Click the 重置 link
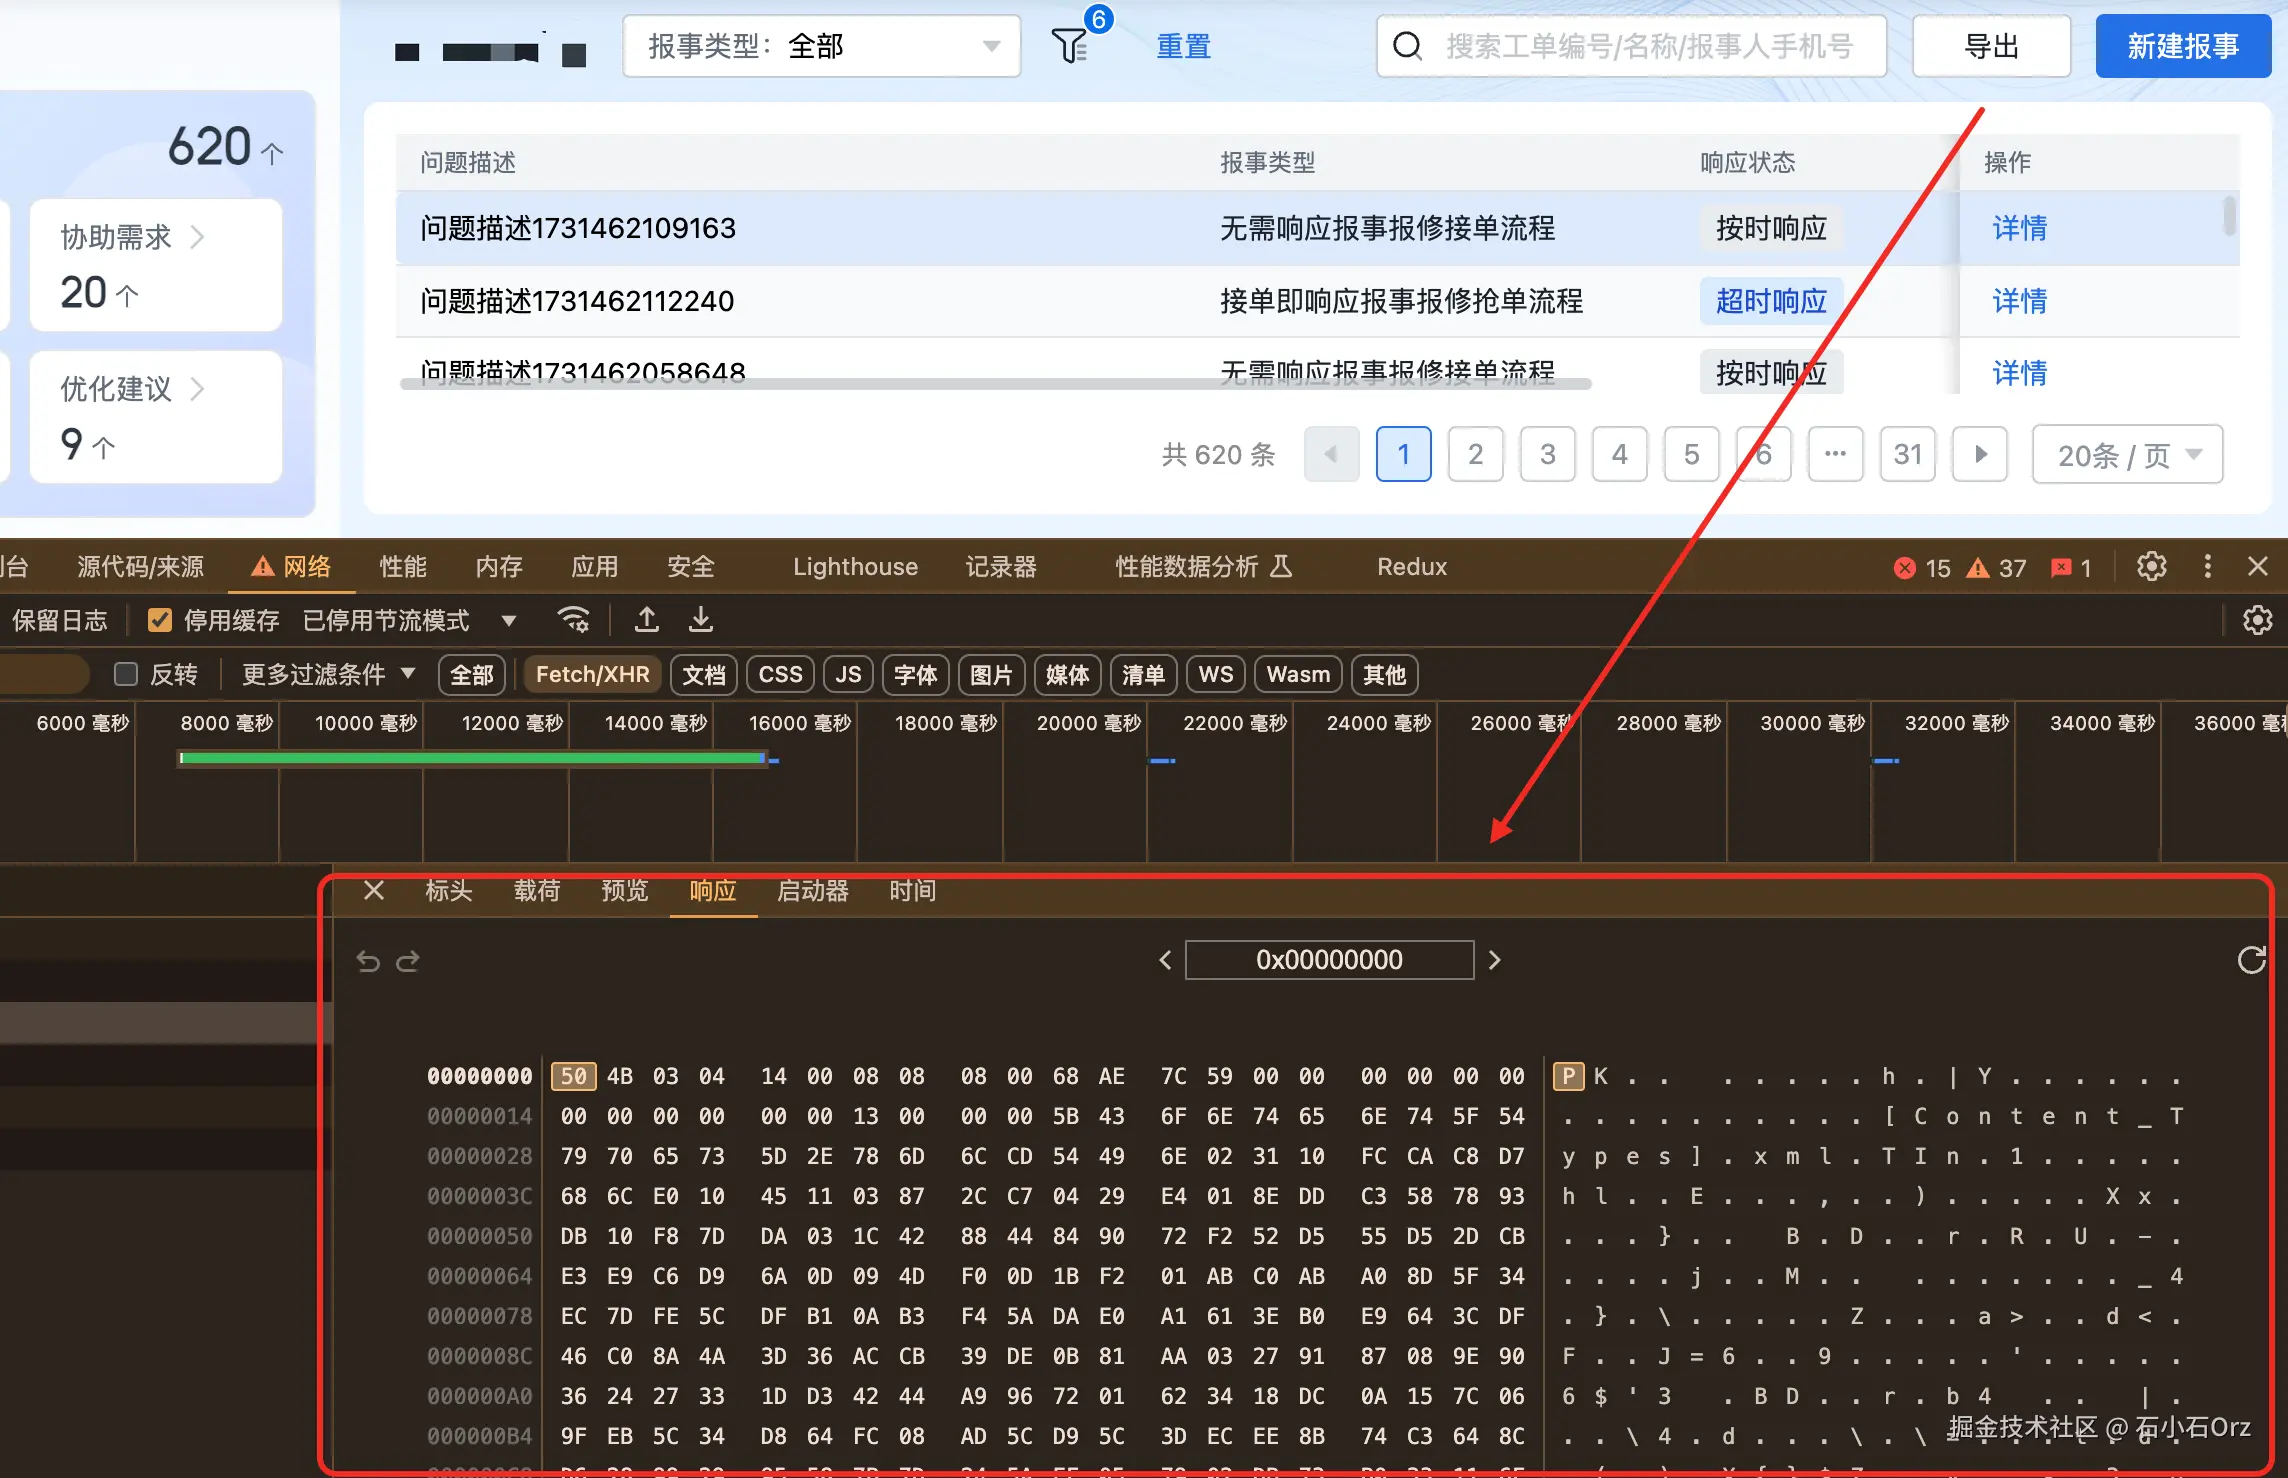Viewport: 2288px width, 1478px height. (x=1183, y=46)
